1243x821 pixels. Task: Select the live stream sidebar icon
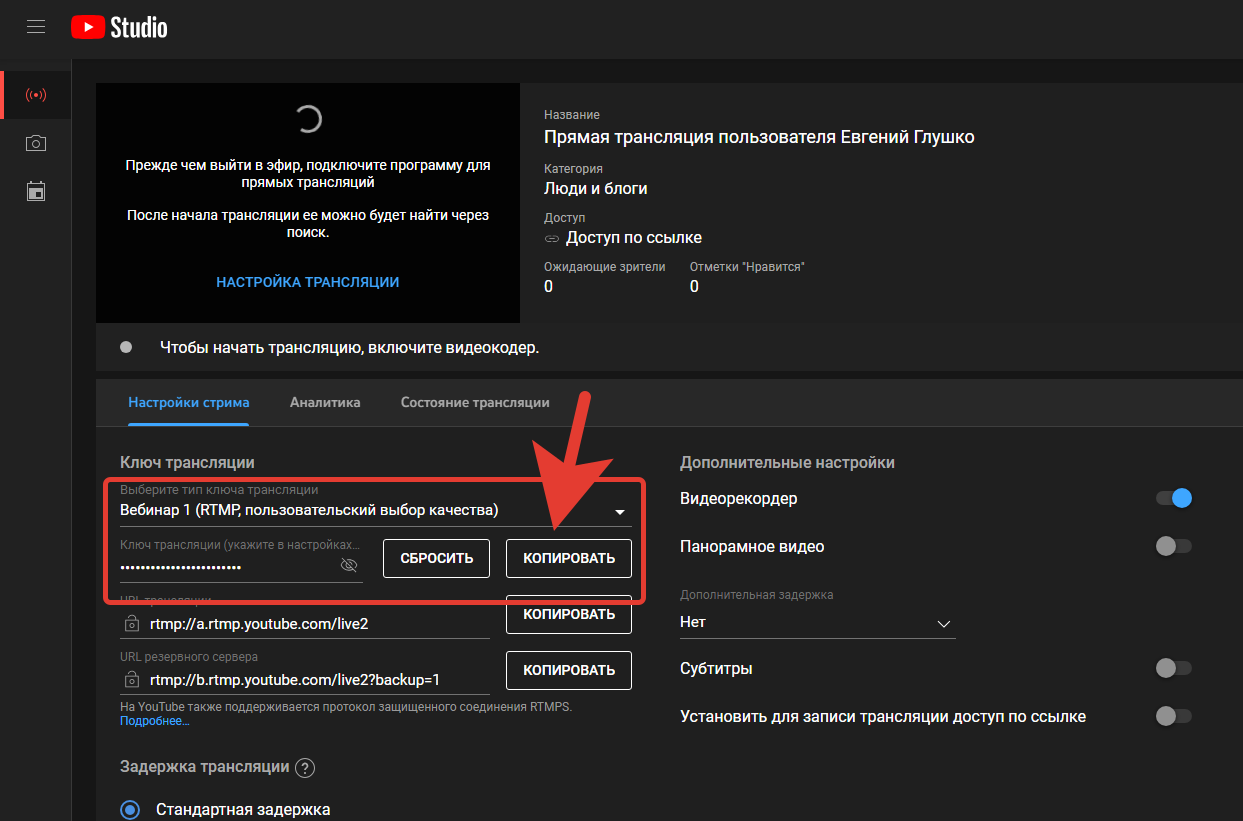click(36, 96)
